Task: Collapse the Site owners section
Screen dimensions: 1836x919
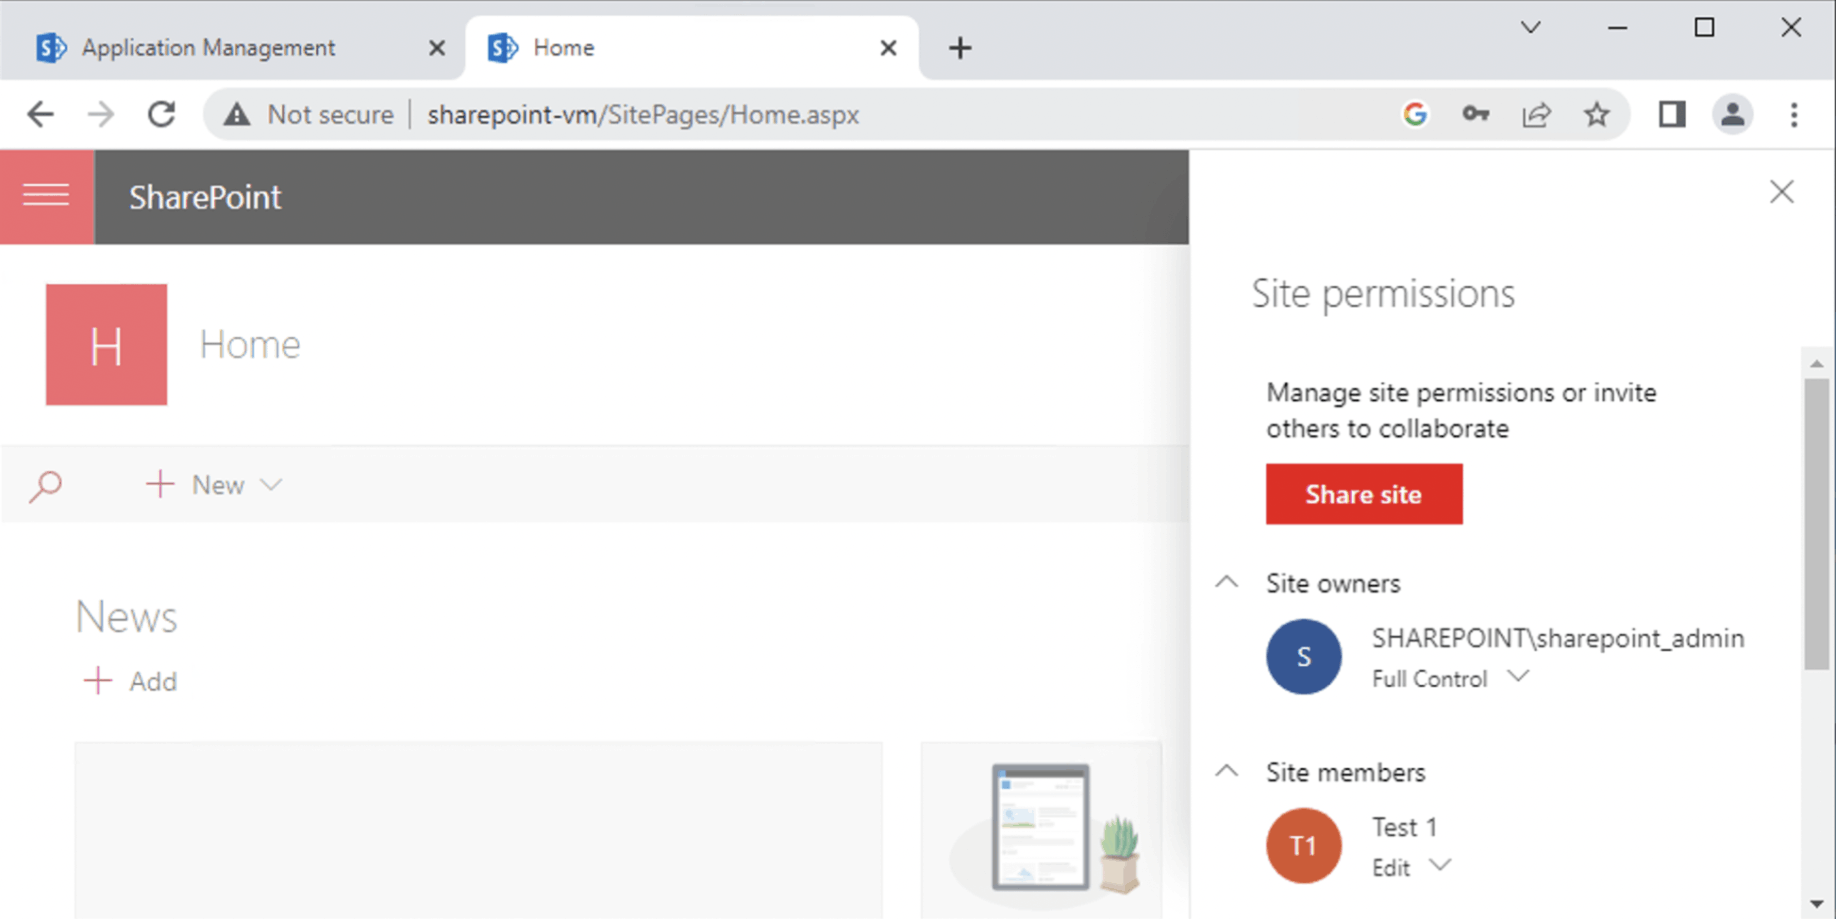Action: tap(1227, 583)
